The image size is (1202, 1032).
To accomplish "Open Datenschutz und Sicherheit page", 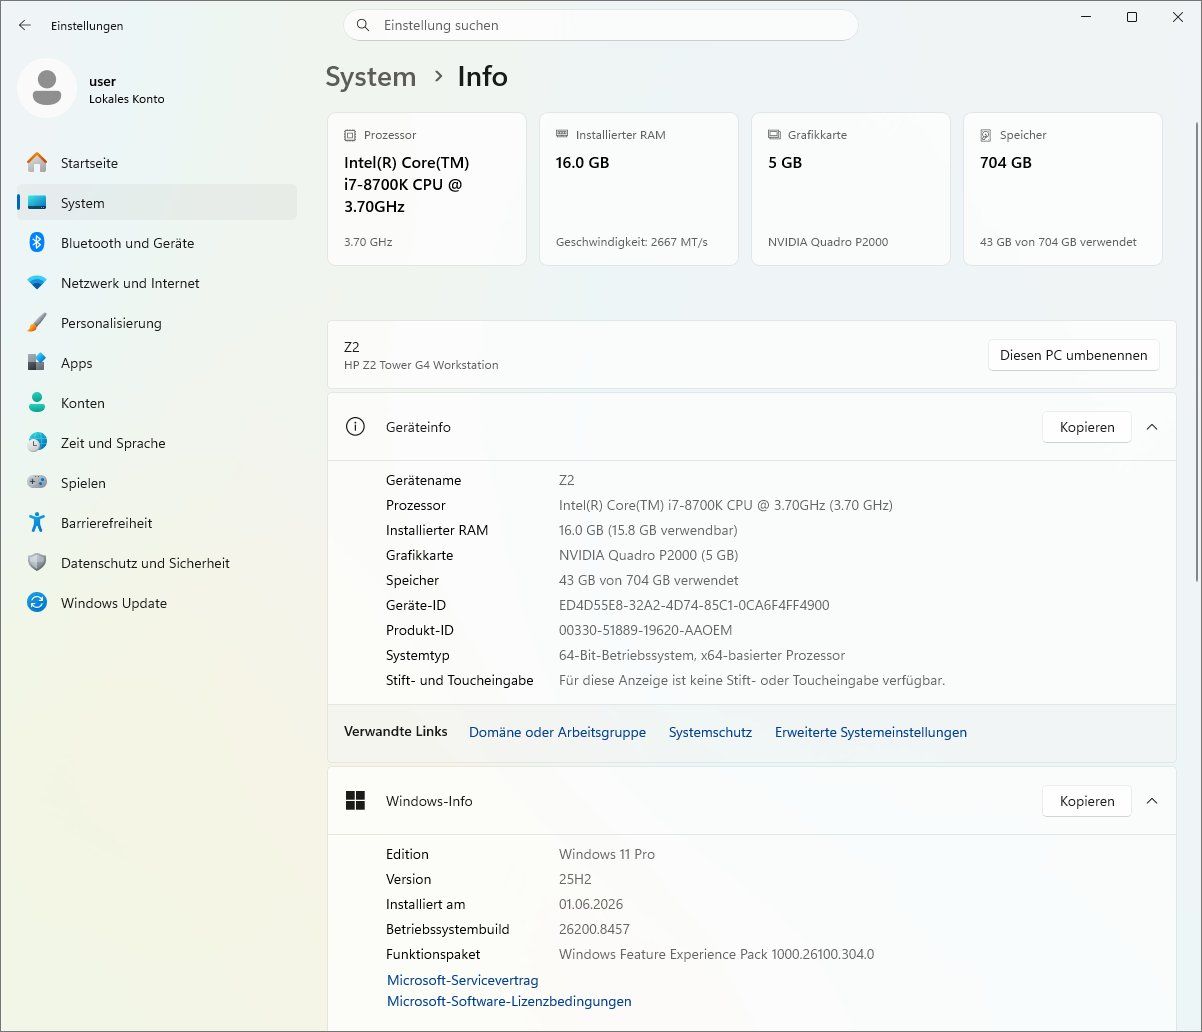I will [157, 563].
